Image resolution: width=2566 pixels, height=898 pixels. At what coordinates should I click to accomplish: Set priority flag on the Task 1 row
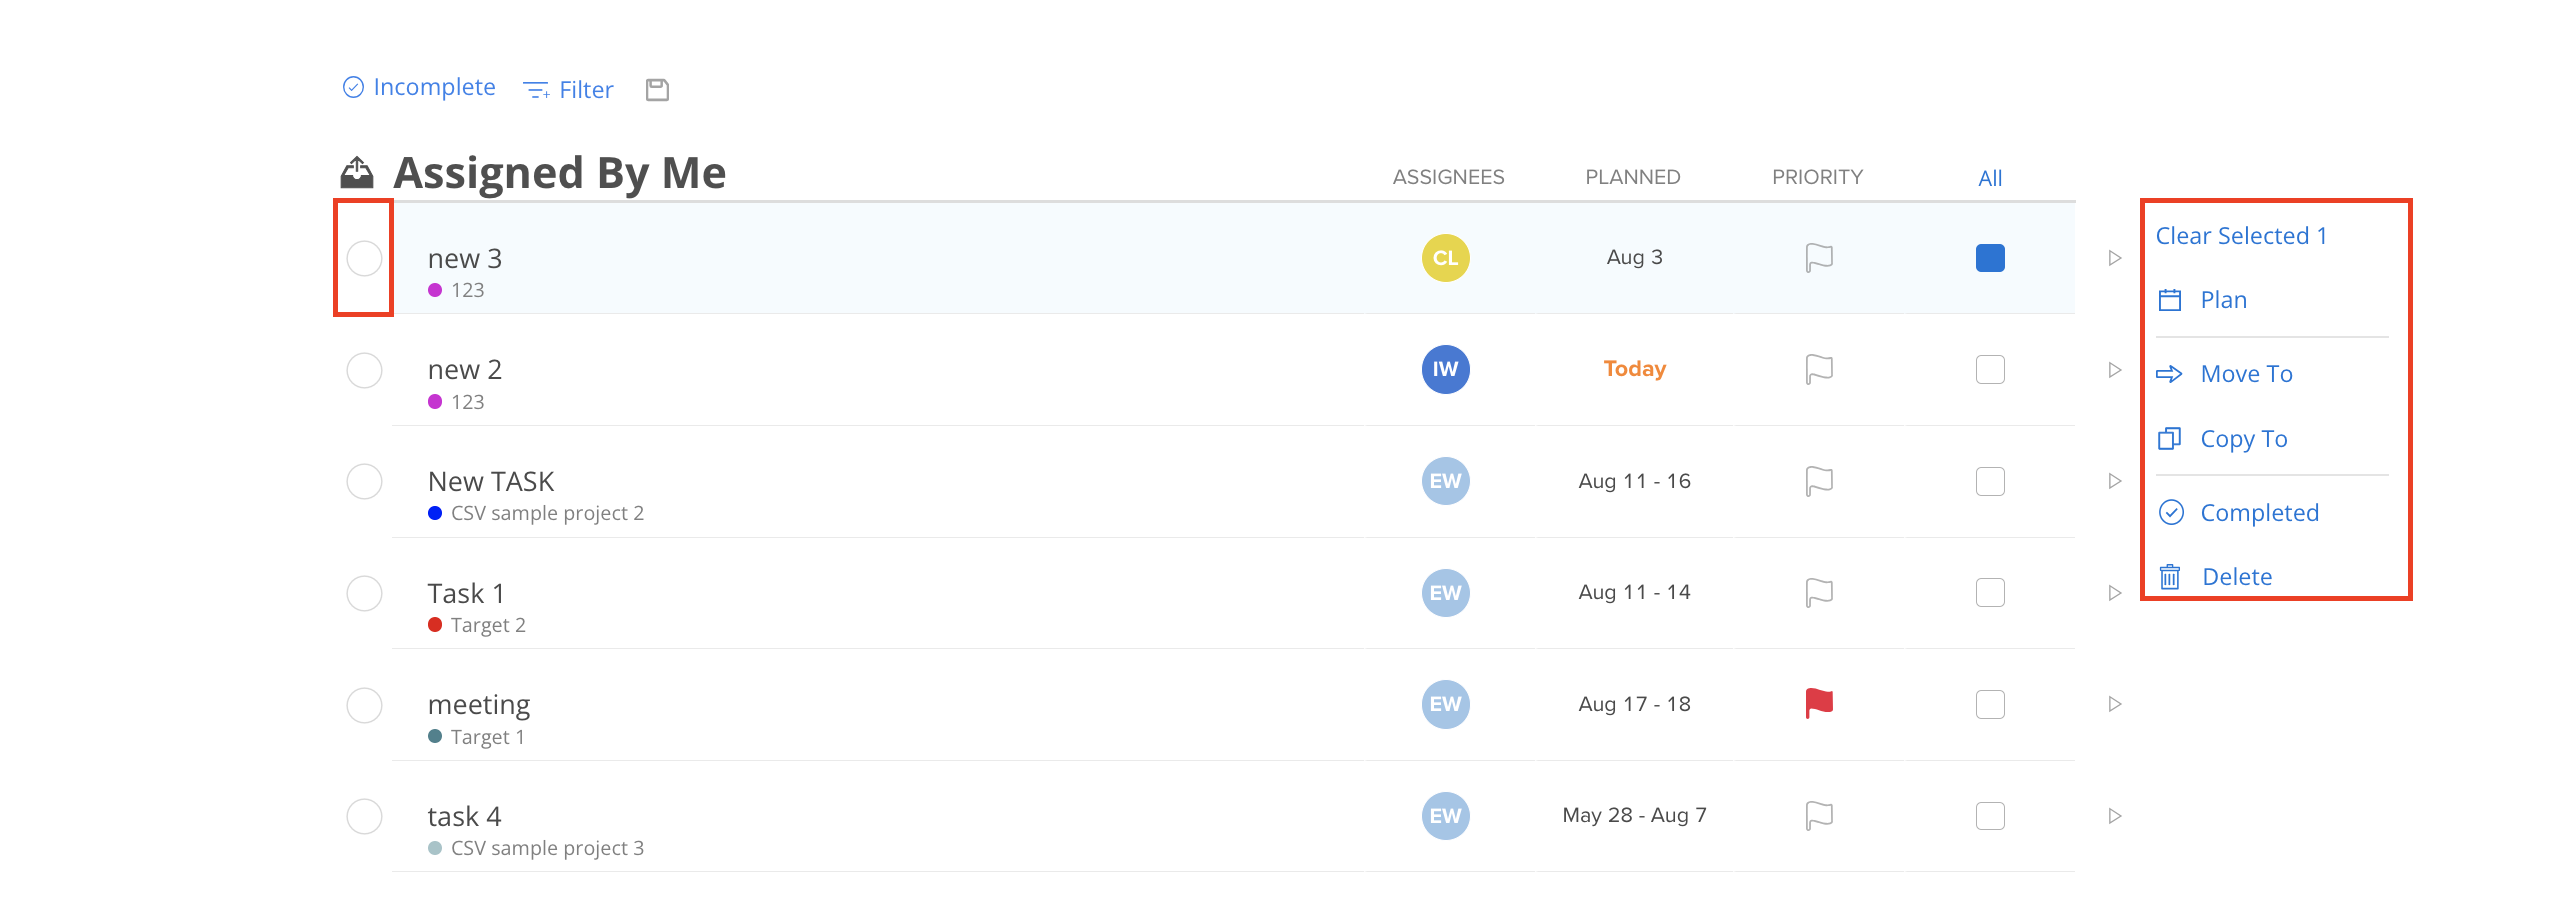[1818, 592]
